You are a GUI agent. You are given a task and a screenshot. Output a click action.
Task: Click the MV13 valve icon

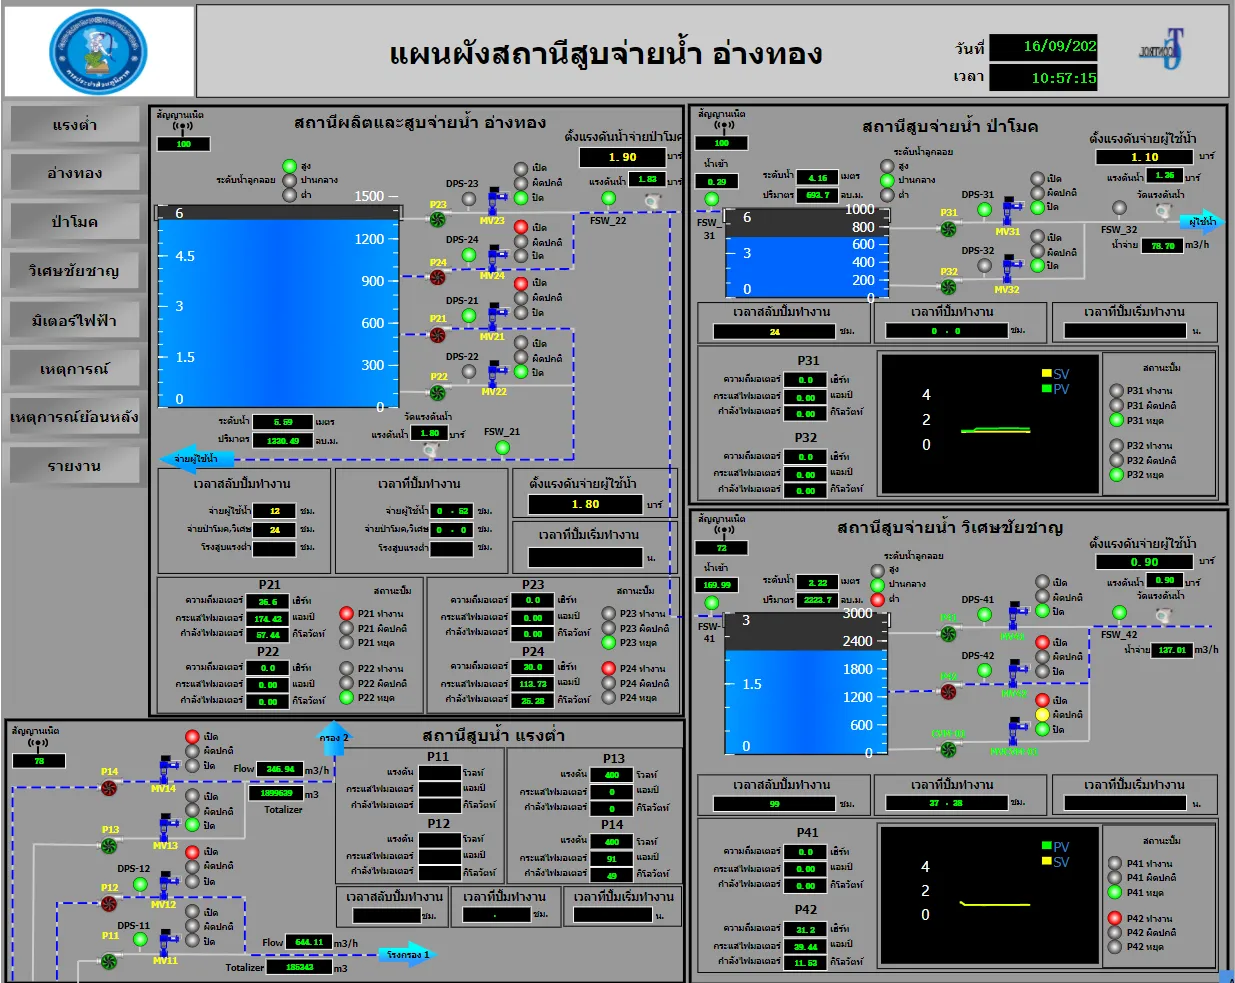point(166,830)
